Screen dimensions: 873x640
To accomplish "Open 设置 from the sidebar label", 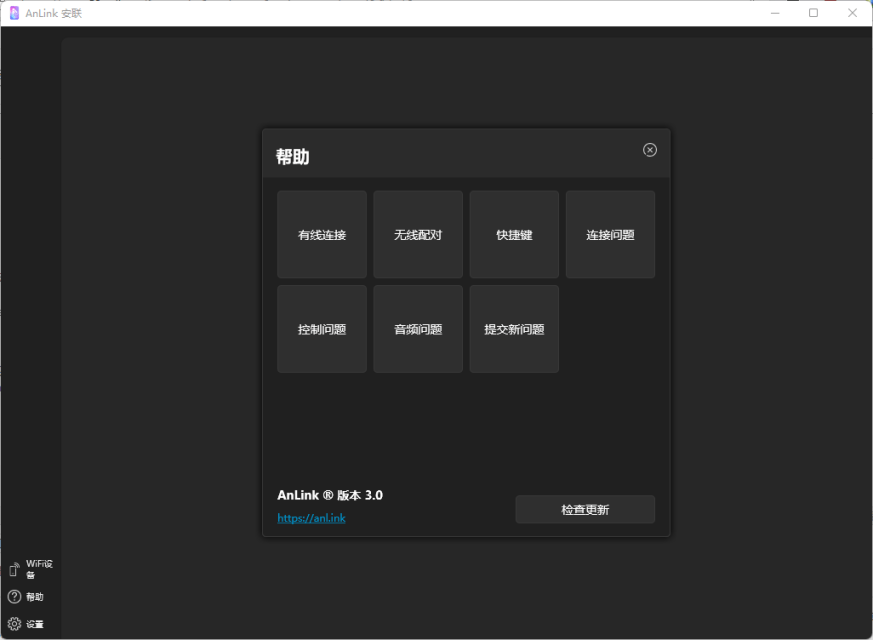I will (35, 624).
